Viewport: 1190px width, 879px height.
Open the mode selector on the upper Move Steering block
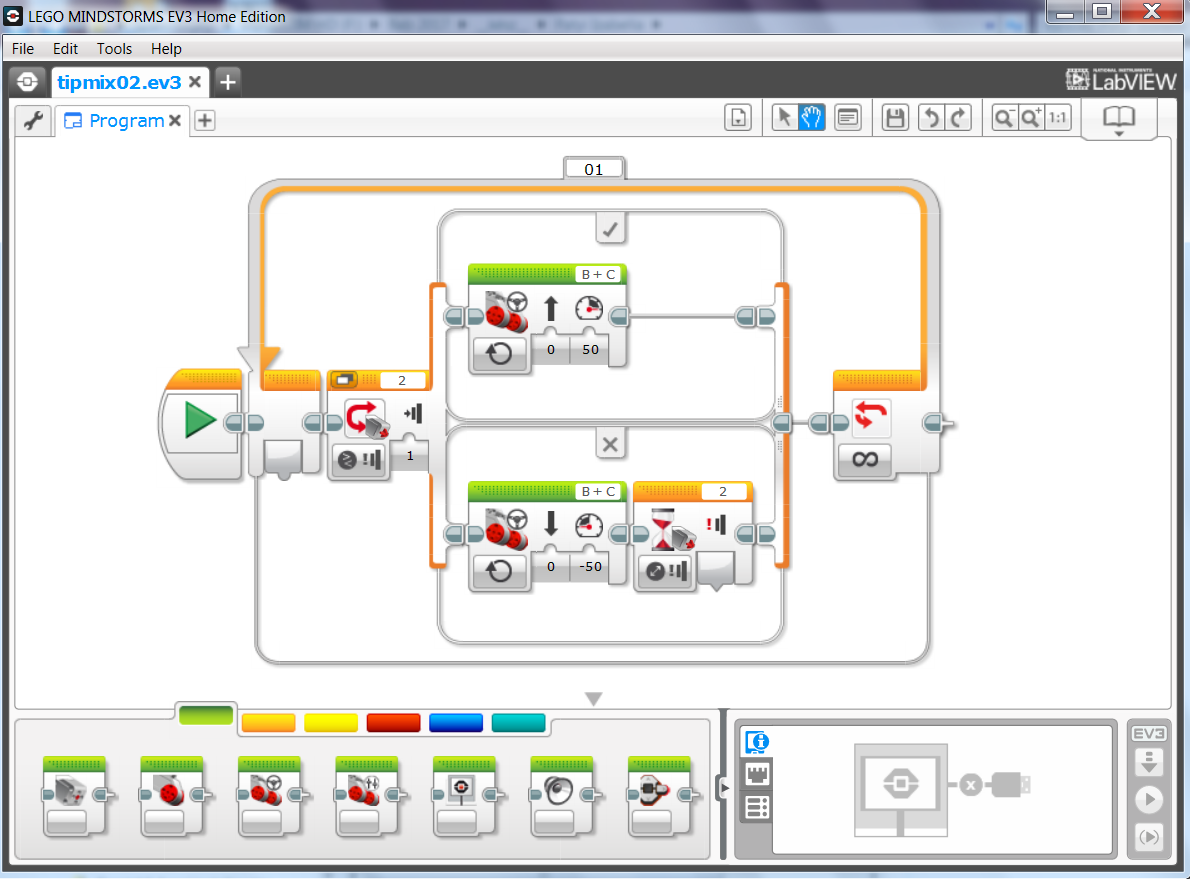pos(499,353)
